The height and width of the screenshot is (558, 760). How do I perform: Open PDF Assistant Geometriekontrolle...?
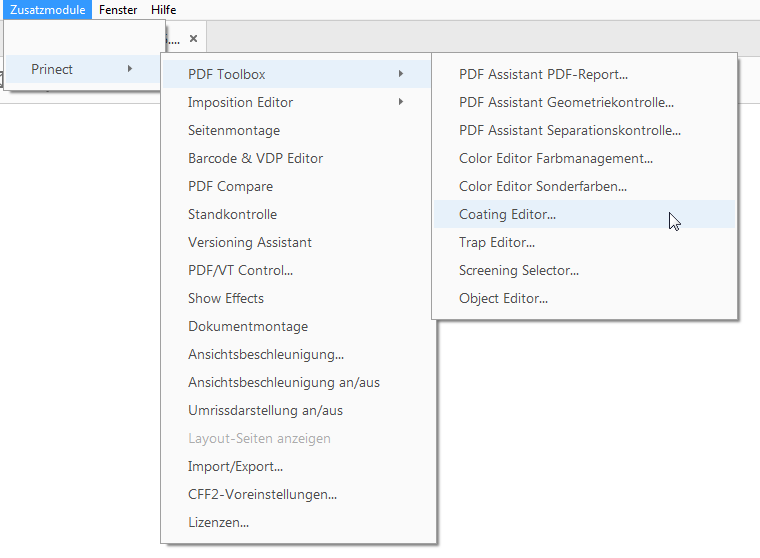tap(584, 102)
